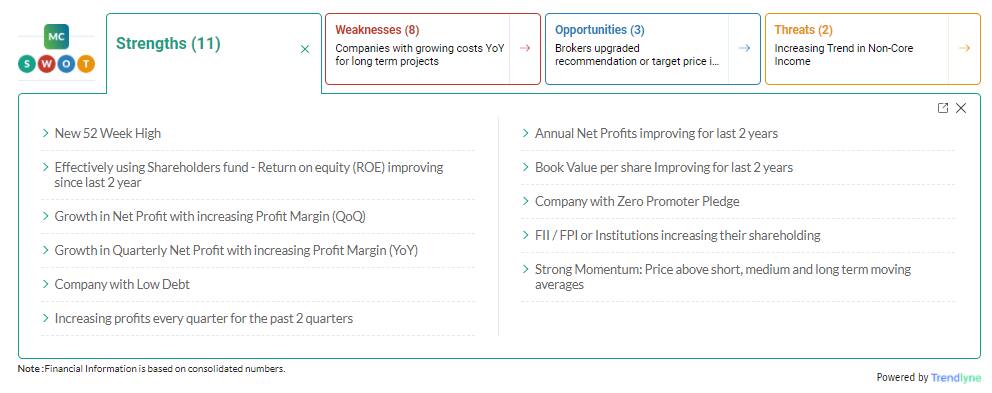This screenshot has width=992, height=393.
Task: Collapse the Strengths (11) tab via X
Action: [305, 49]
